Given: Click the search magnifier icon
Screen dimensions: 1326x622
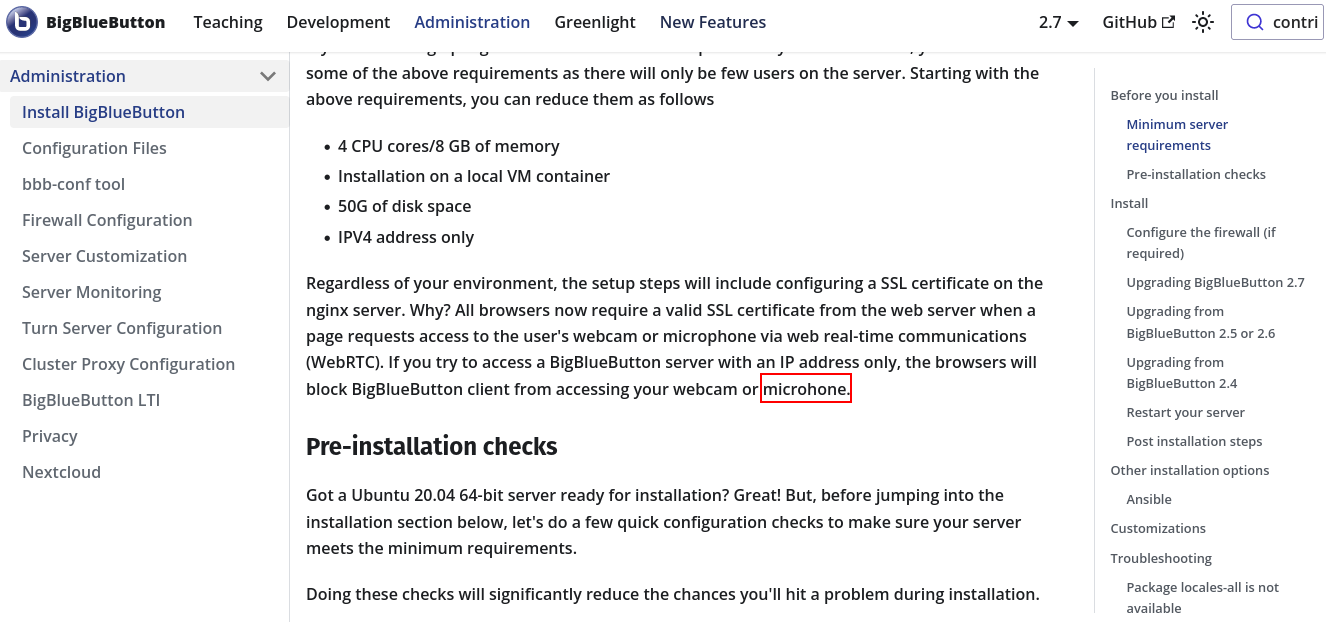Looking at the screenshot, I should point(1255,22).
